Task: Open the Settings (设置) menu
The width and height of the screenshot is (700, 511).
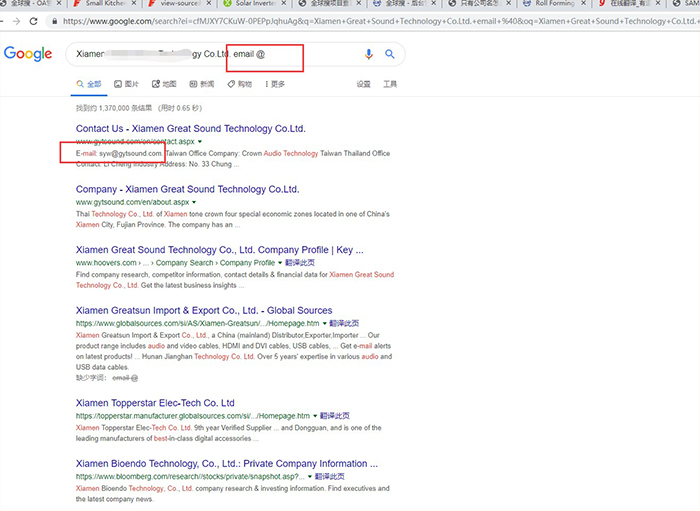Action: tap(364, 84)
